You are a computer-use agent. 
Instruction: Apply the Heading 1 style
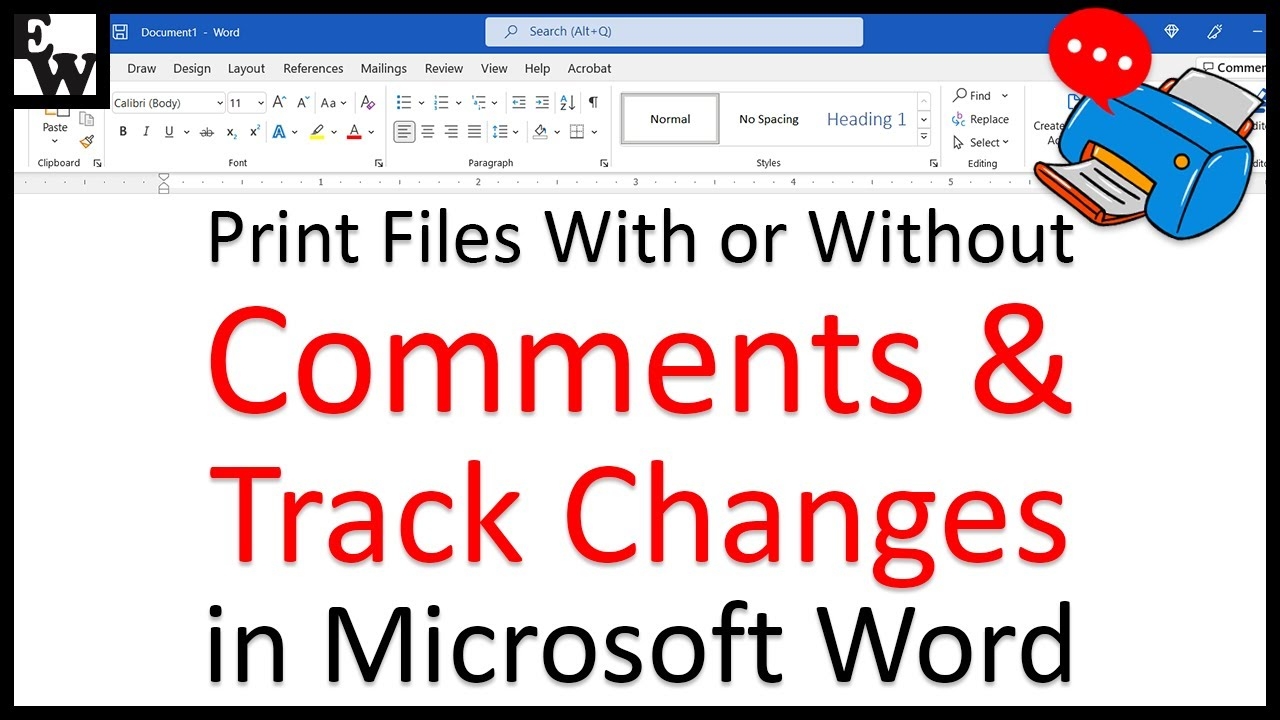(x=866, y=119)
